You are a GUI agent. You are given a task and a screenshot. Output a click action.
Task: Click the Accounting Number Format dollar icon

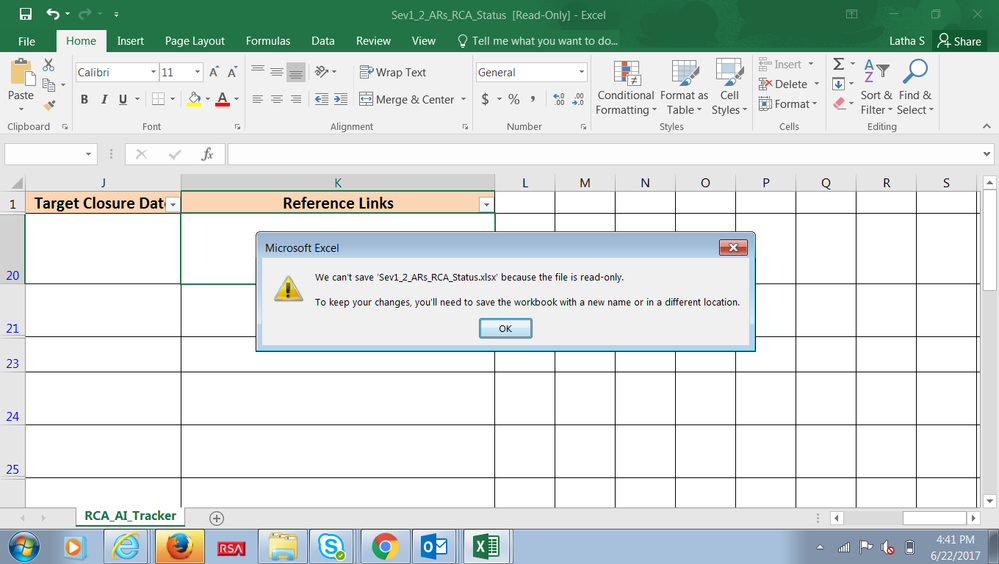tap(485, 99)
